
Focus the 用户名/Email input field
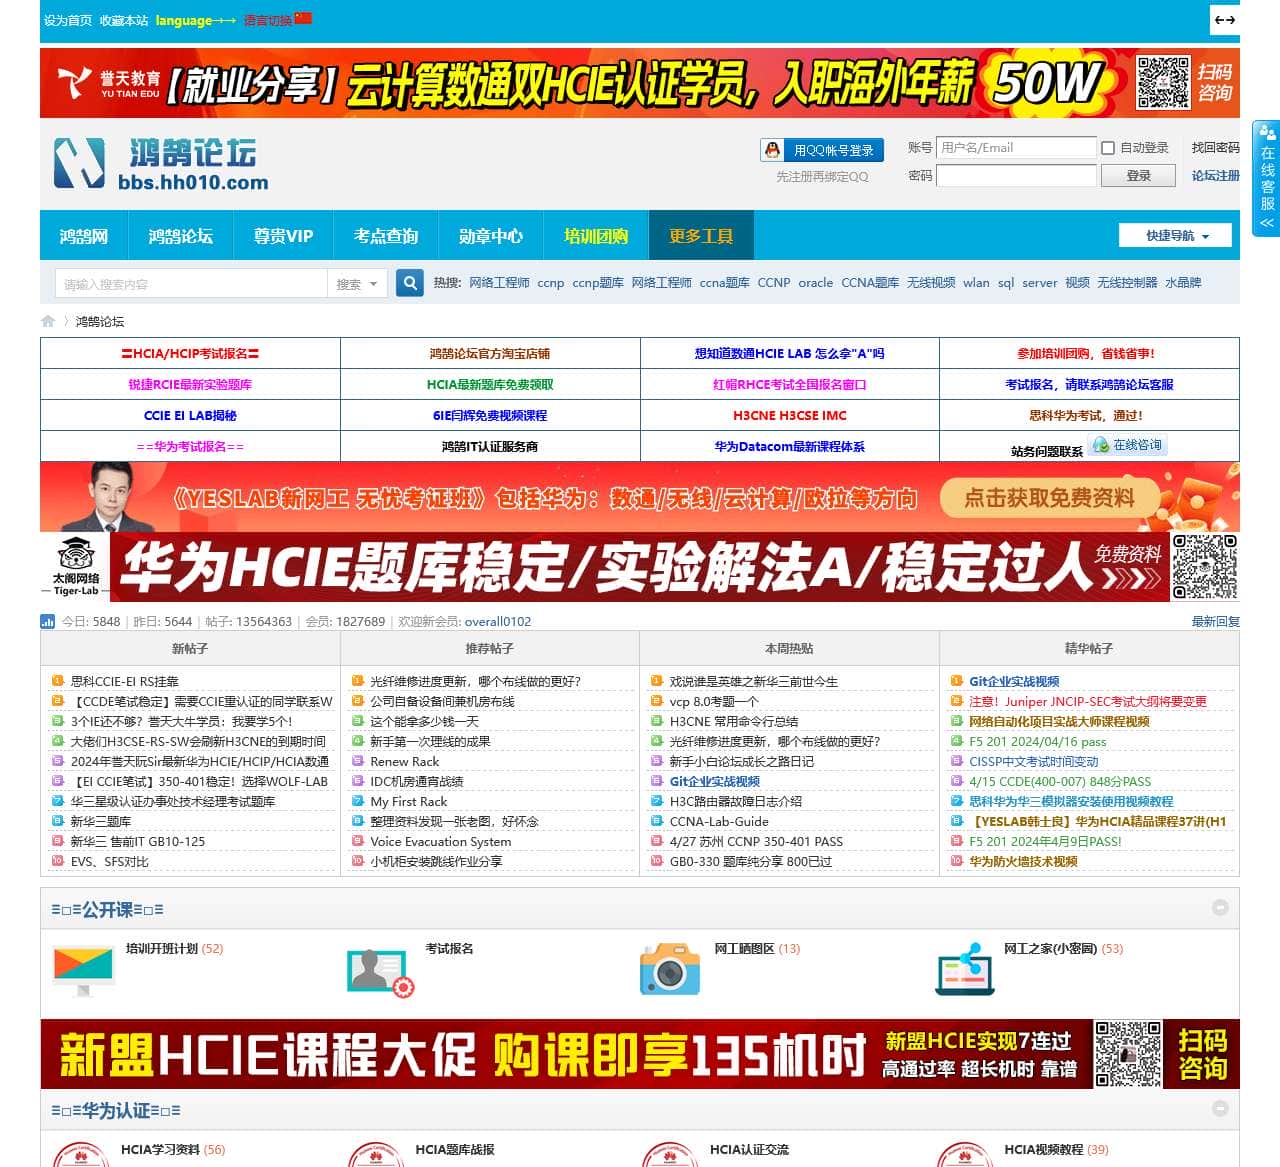[1016, 148]
